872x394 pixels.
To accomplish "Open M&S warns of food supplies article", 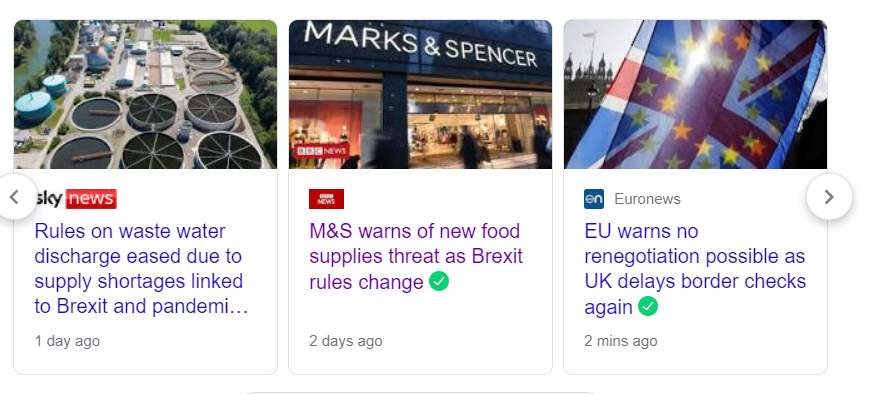I will 416,257.
